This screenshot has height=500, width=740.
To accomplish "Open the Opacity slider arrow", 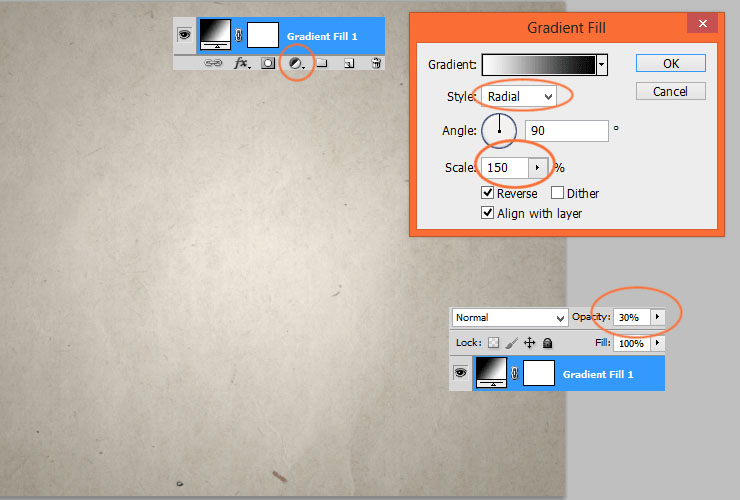I will [x=657, y=317].
